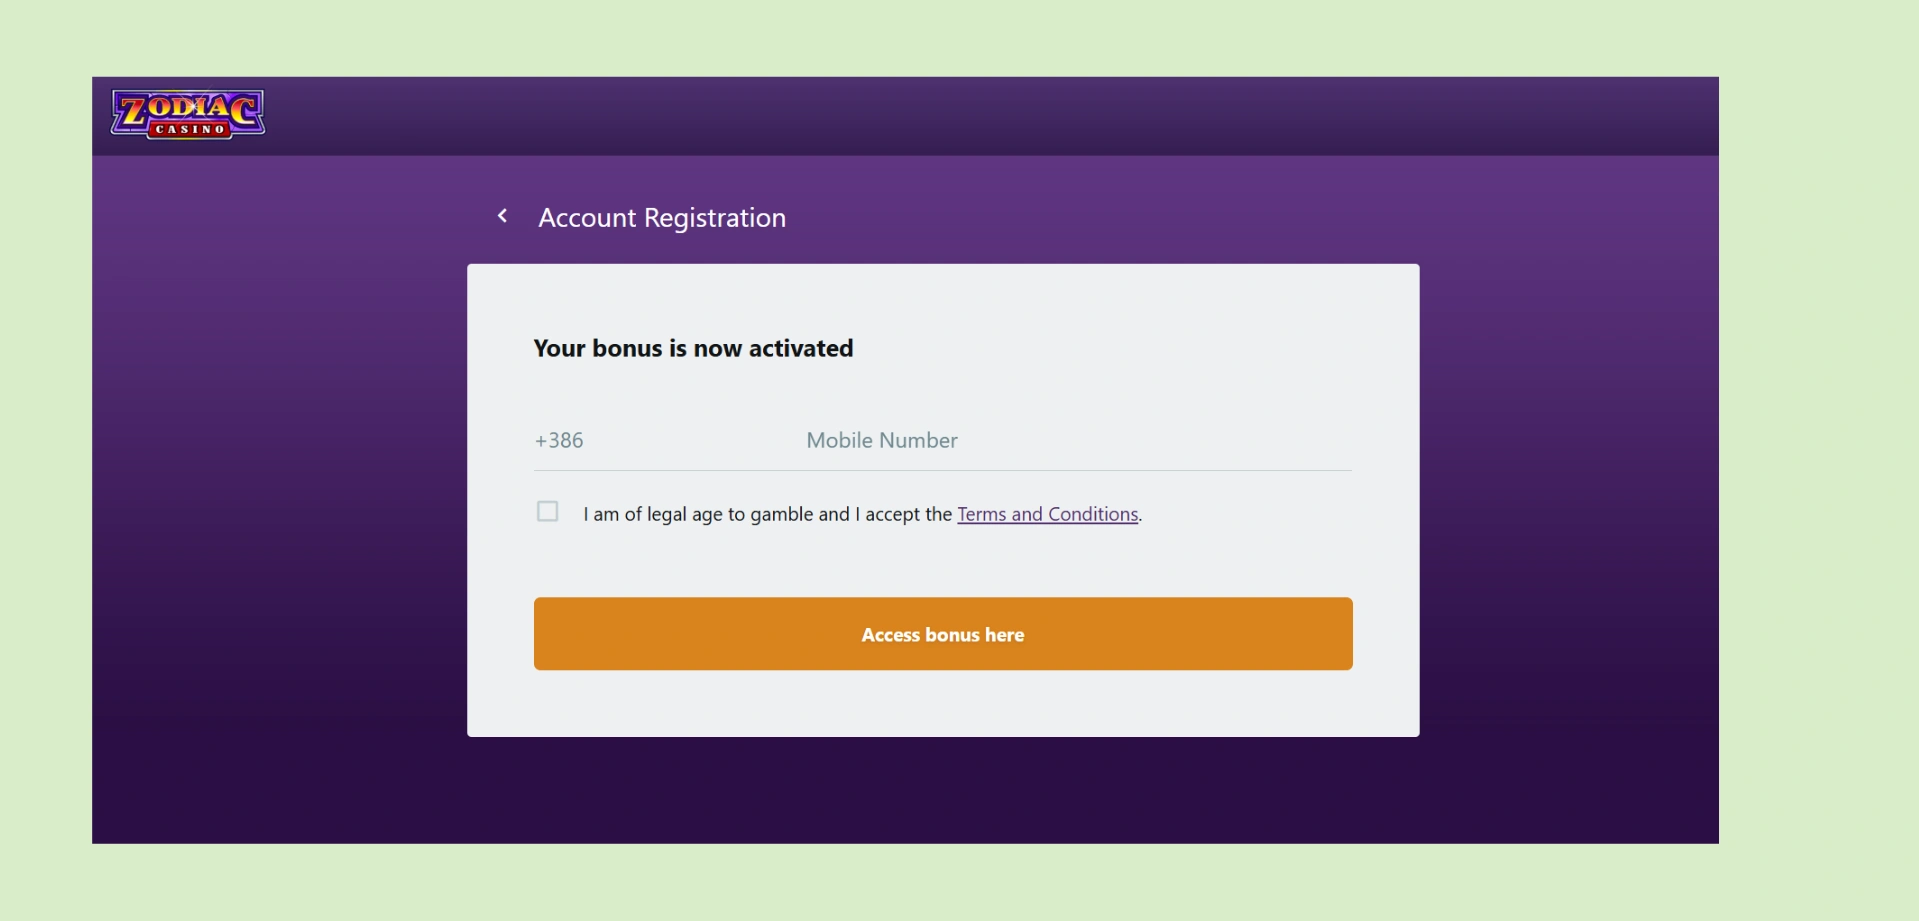The image size is (1919, 921).
Task: Tick the legal age checkbox
Action: [547, 512]
